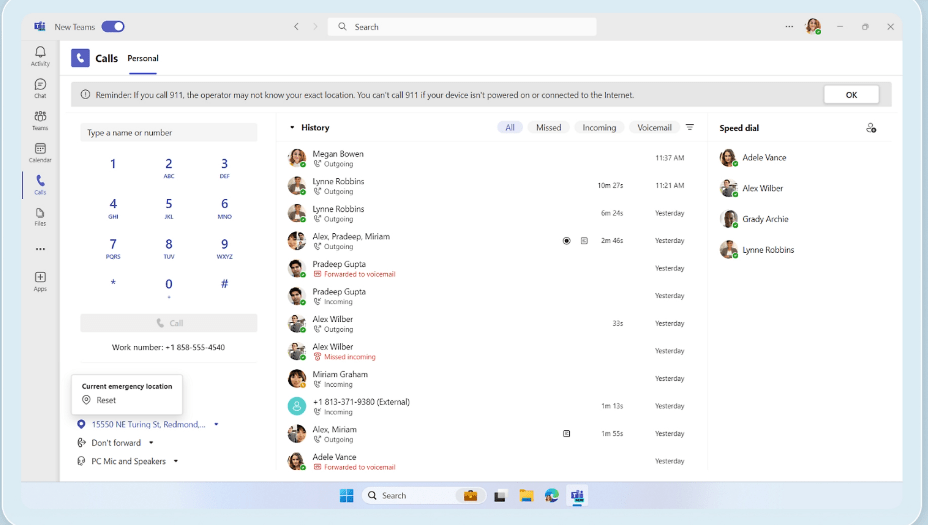
Task: Go to Teams in the sidebar
Action: coord(40,120)
